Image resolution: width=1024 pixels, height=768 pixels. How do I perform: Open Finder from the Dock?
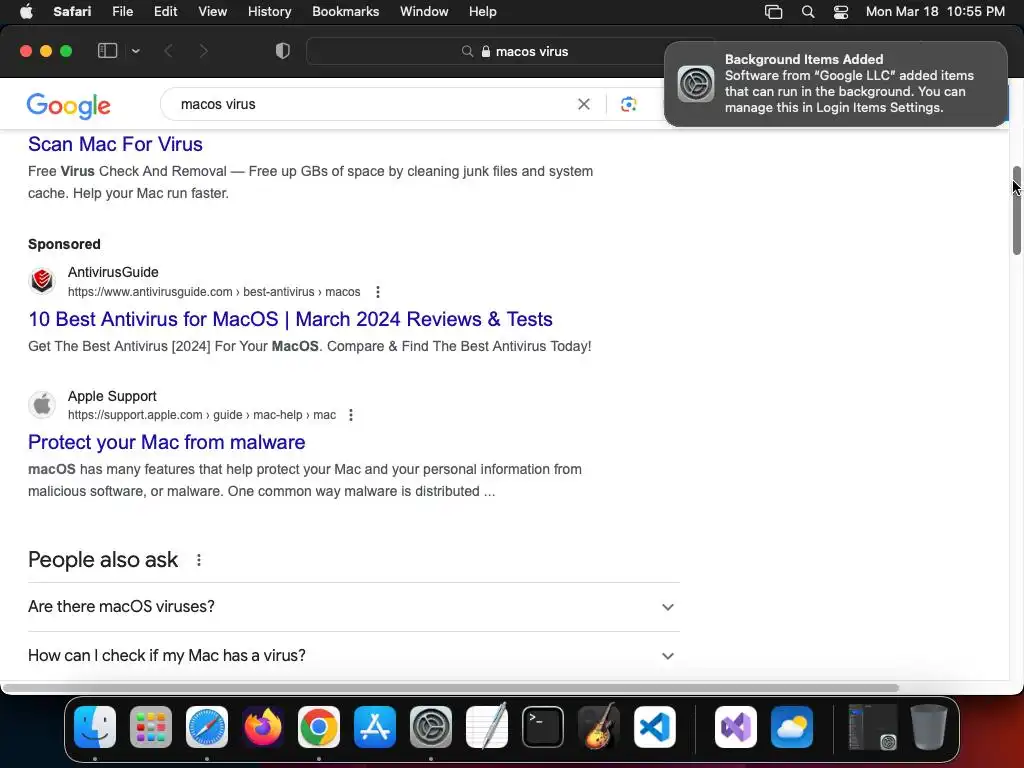(95, 727)
